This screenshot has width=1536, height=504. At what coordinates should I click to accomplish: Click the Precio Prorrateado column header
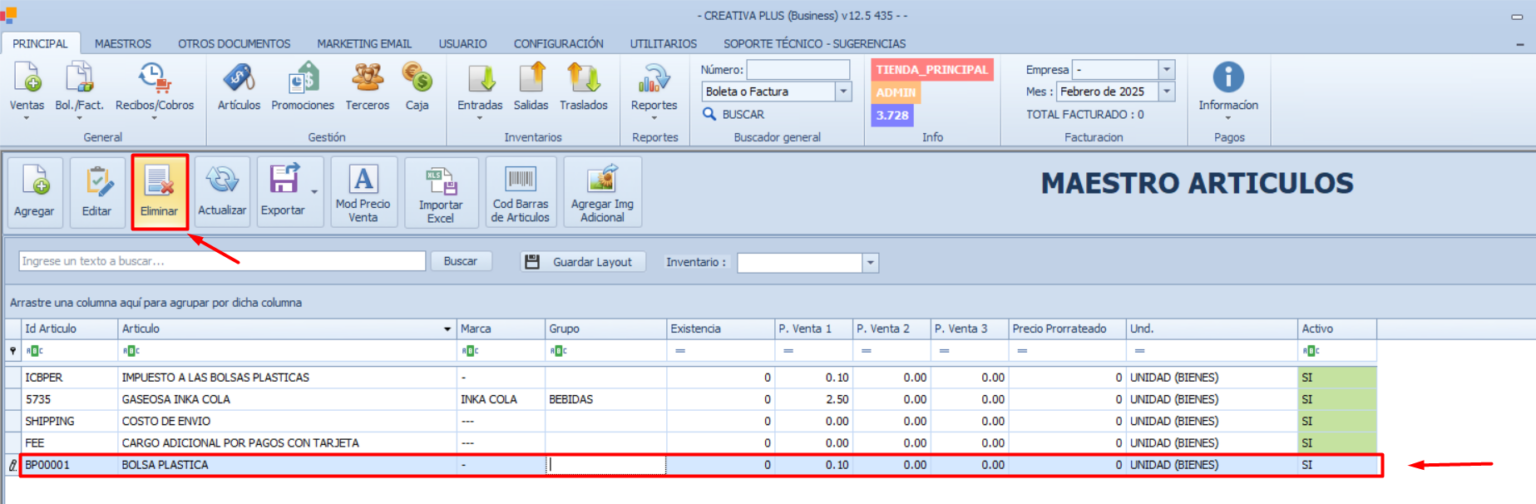click(x=1067, y=329)
